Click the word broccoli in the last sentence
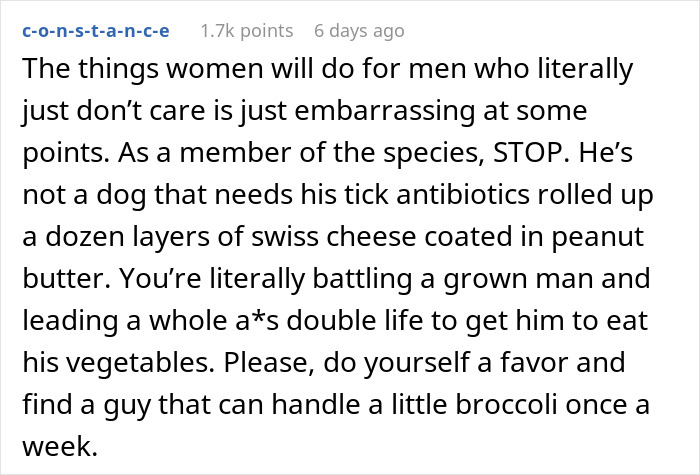Screen dimensions: 700x475 (x=506, y=404)
